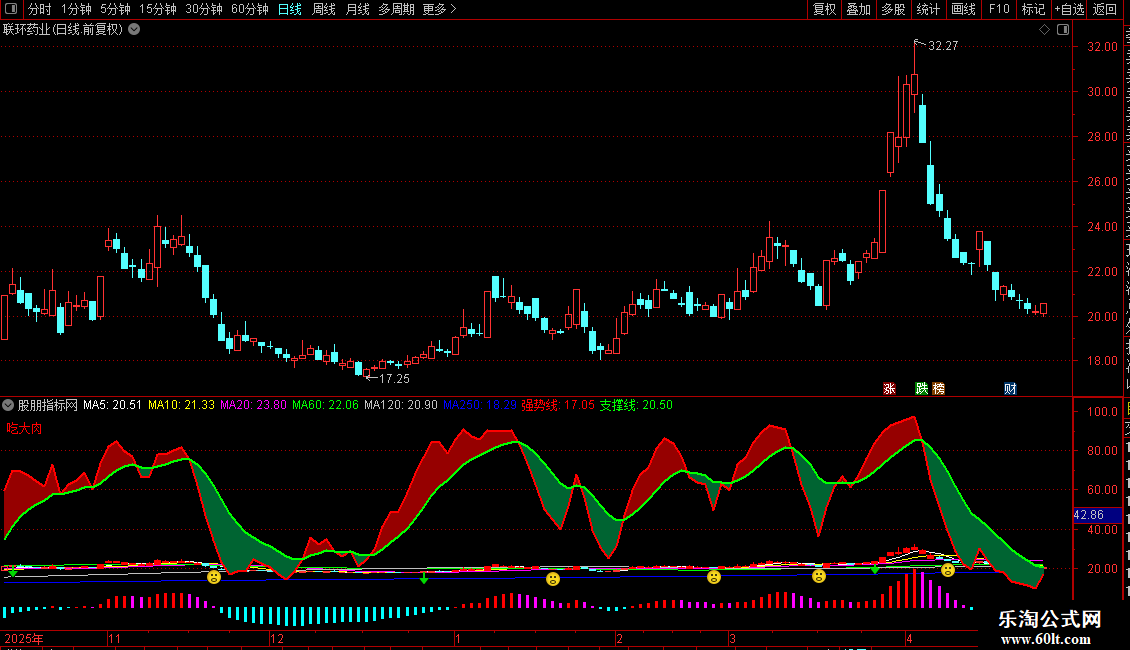Click the 叠加 overlay button

click(x=859, y=9)
